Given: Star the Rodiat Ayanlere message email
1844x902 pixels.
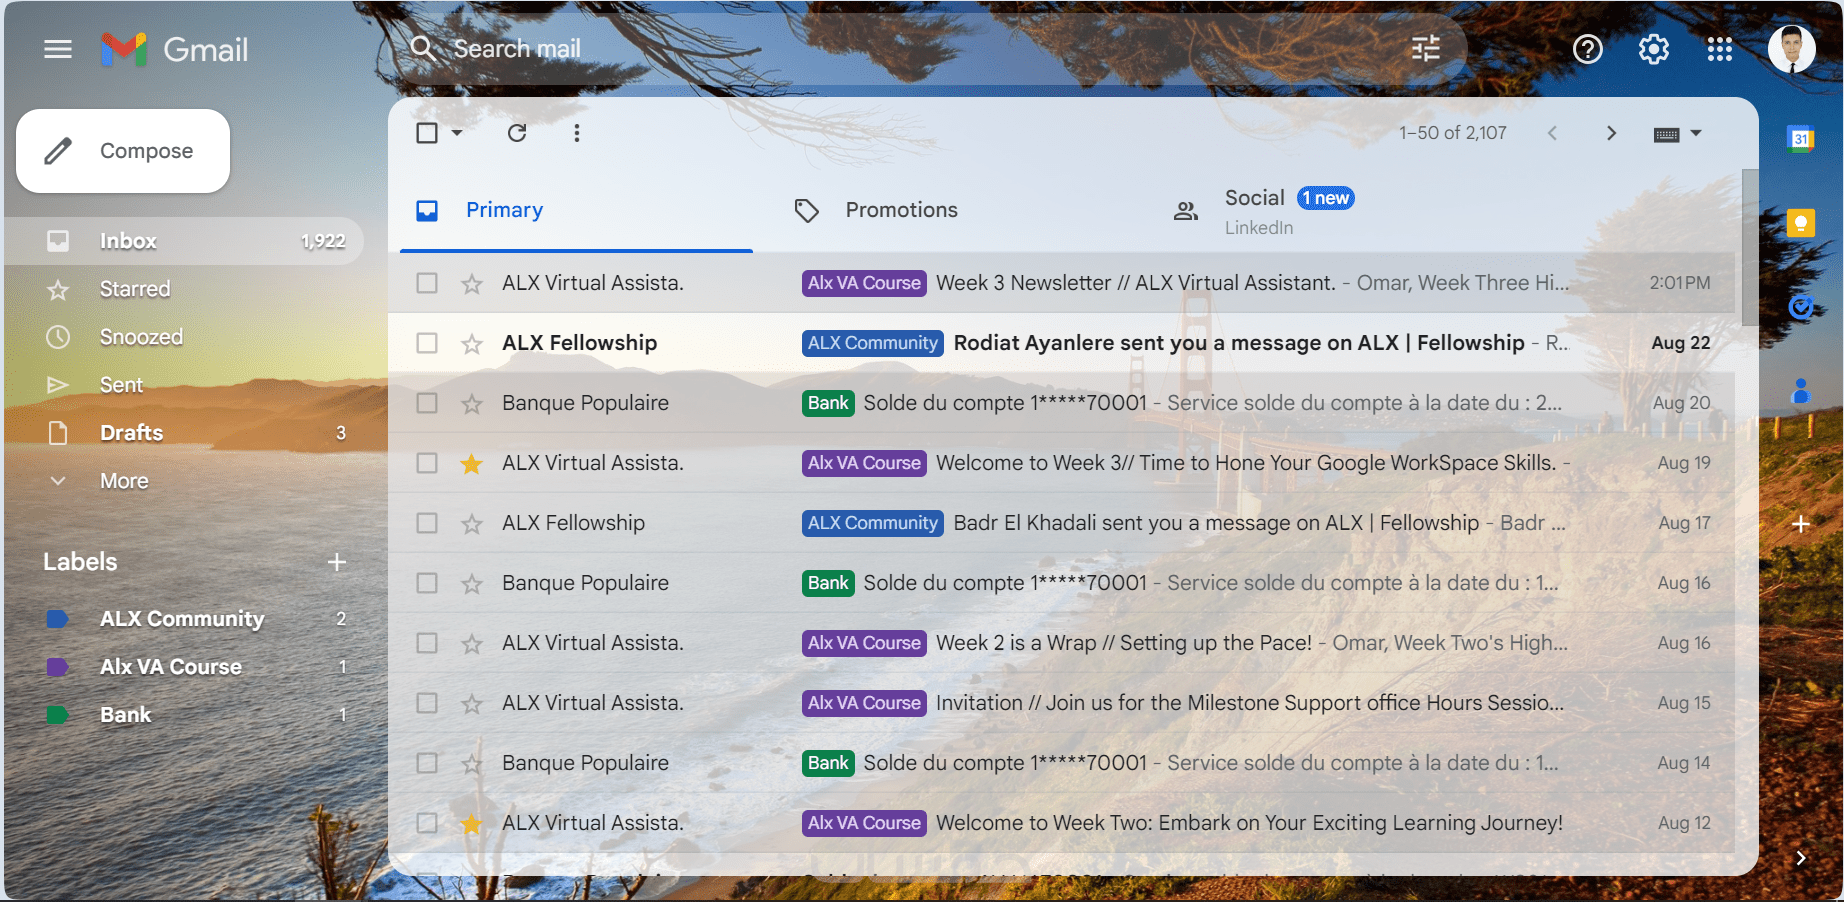Looking at the screenshot, I should tap(472, 344).
